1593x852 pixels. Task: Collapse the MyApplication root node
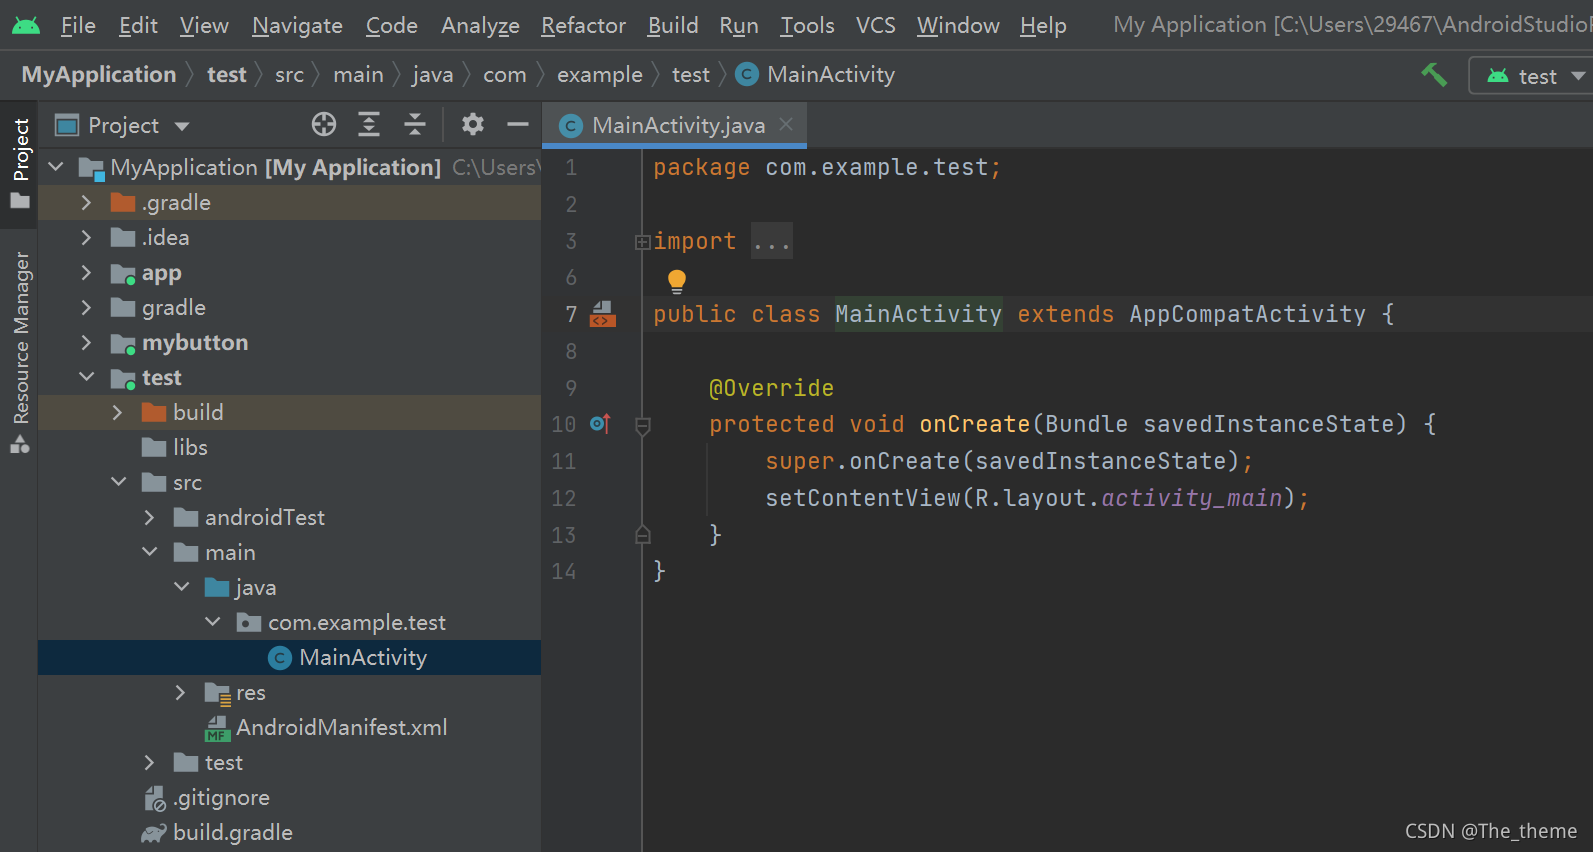click(x=56, y=167)
